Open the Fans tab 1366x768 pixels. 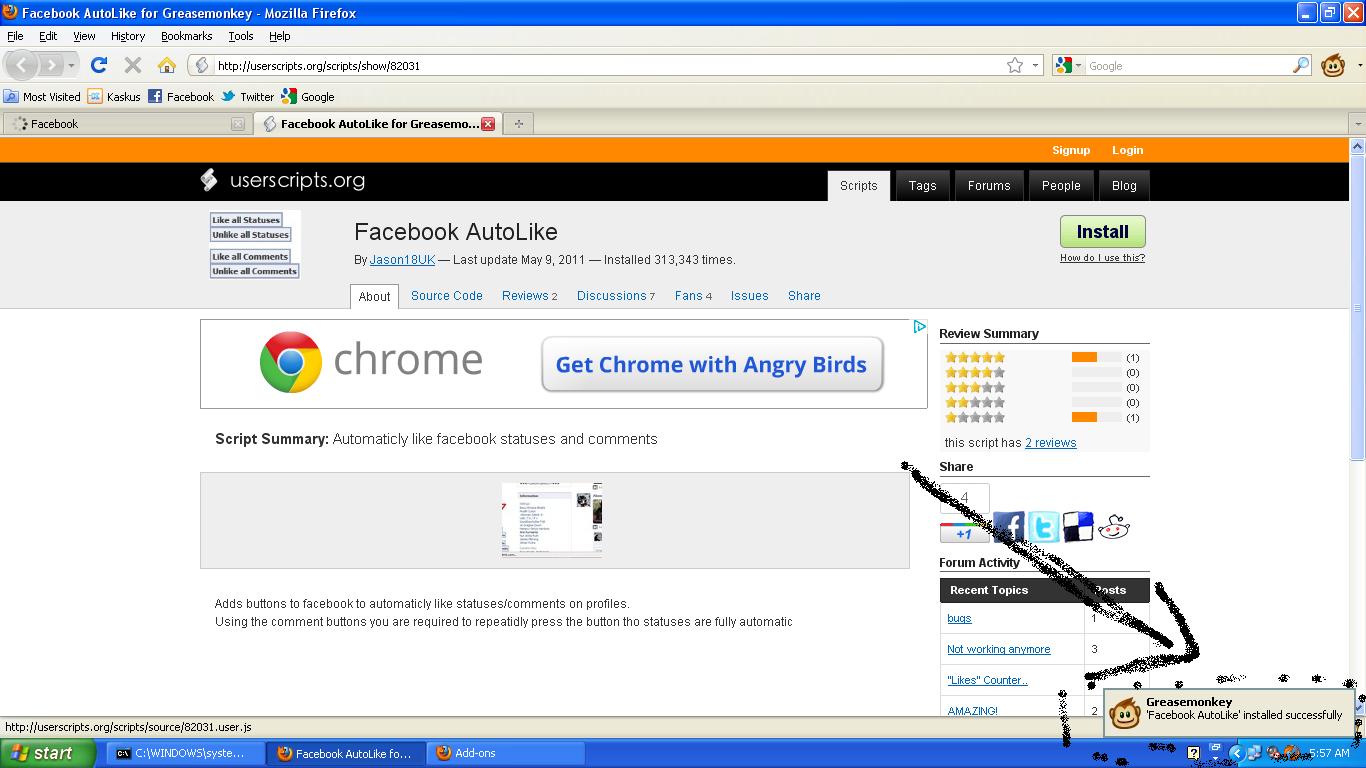coord(693,296)
